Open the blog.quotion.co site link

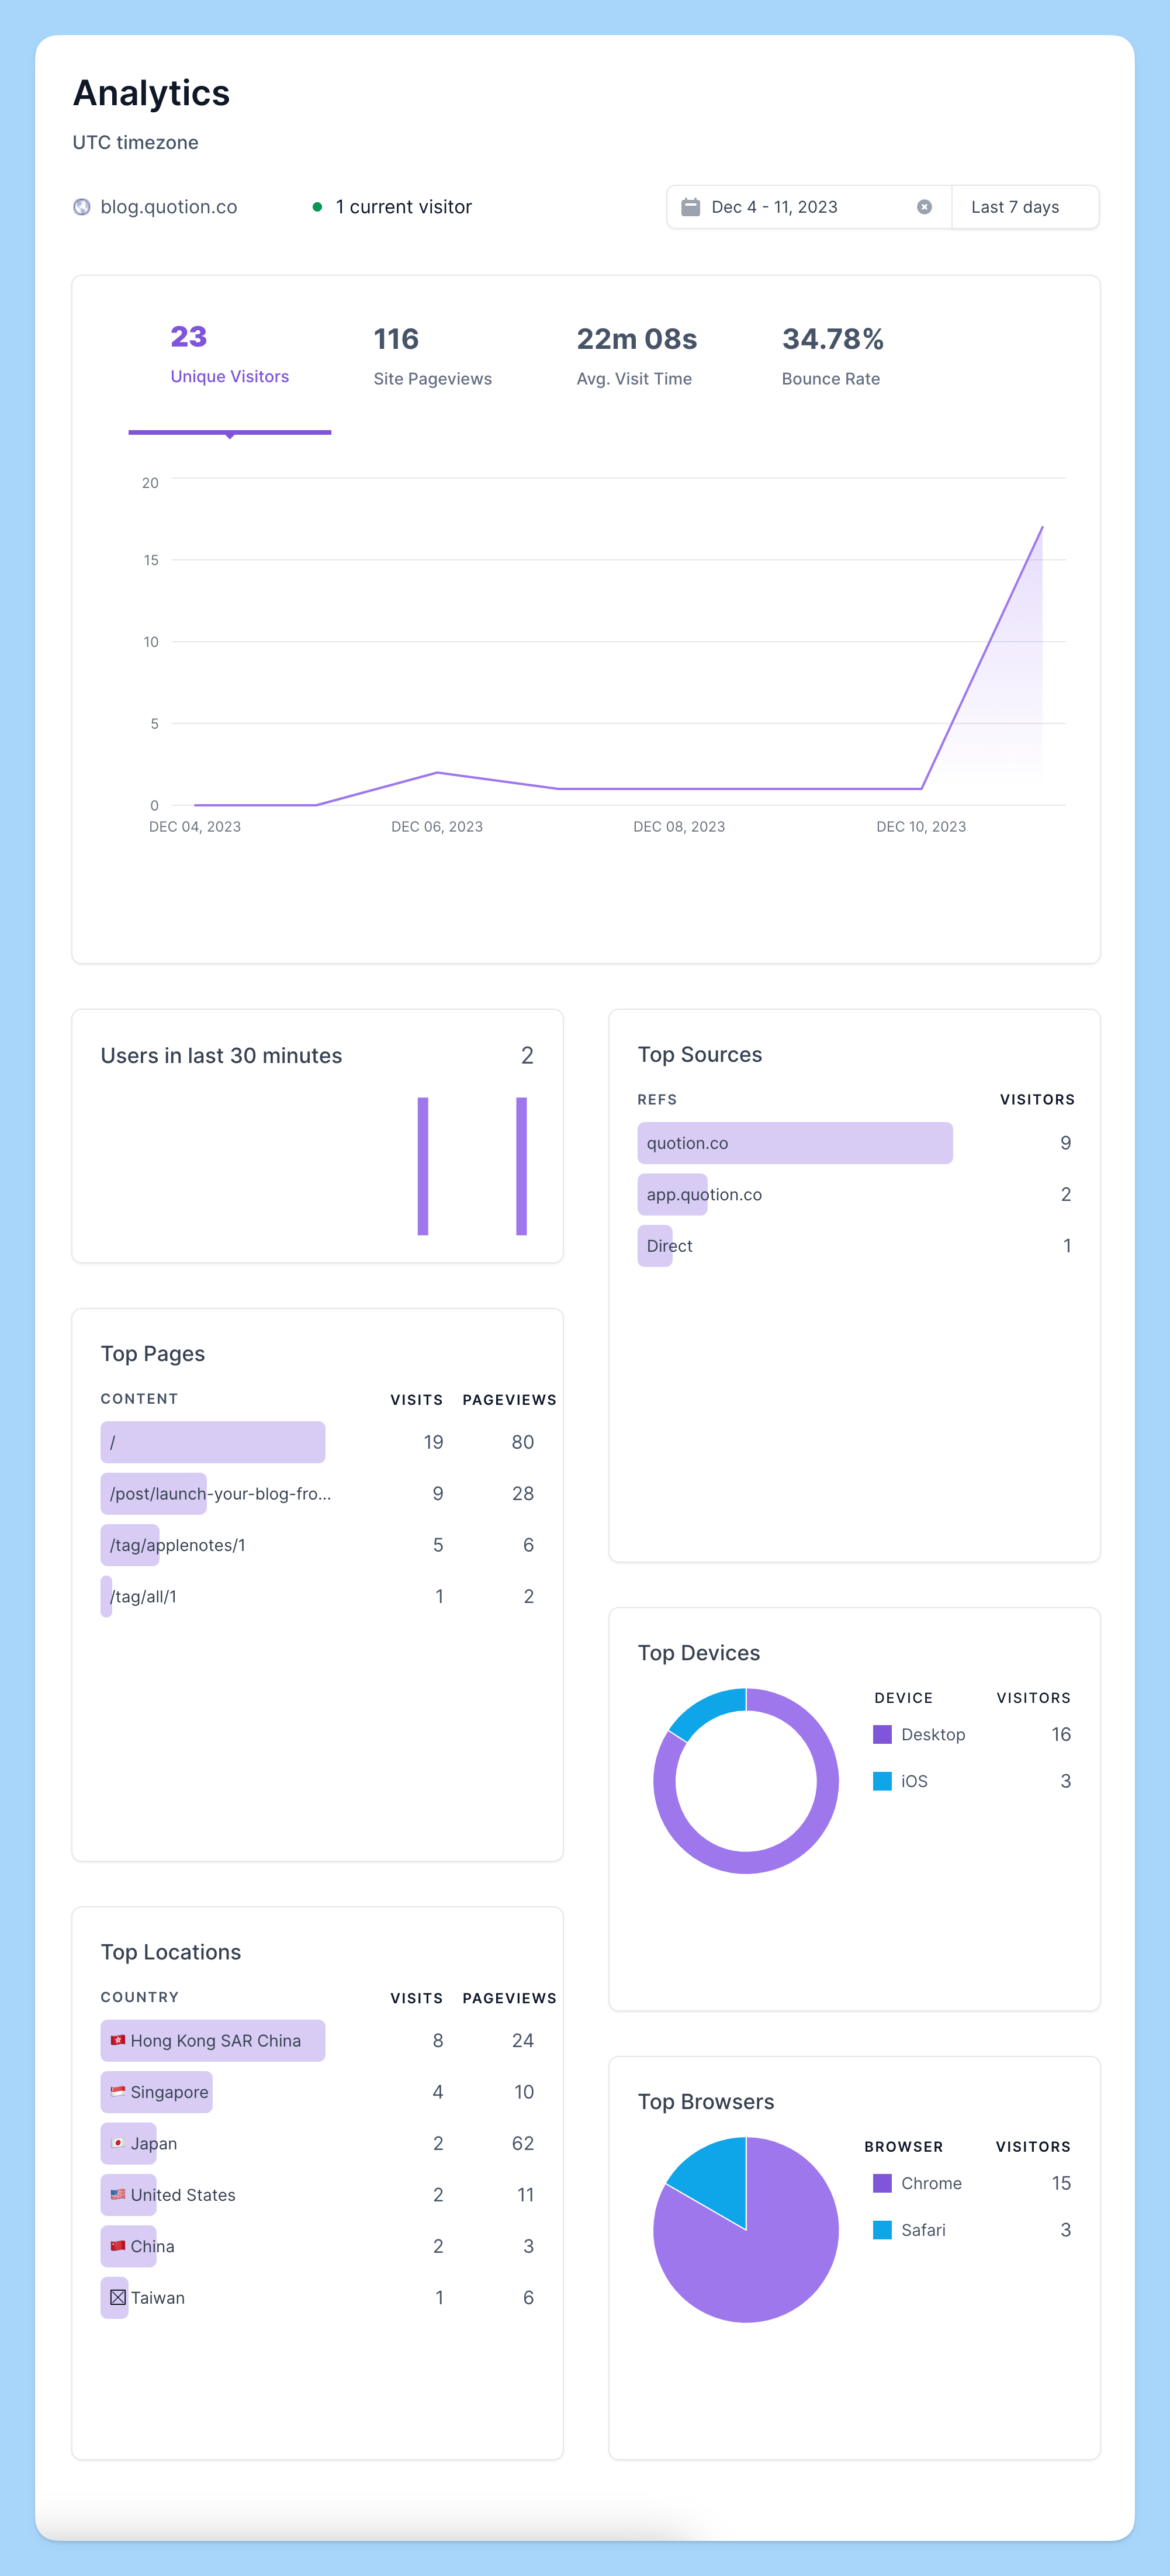(x=168, y=207)
